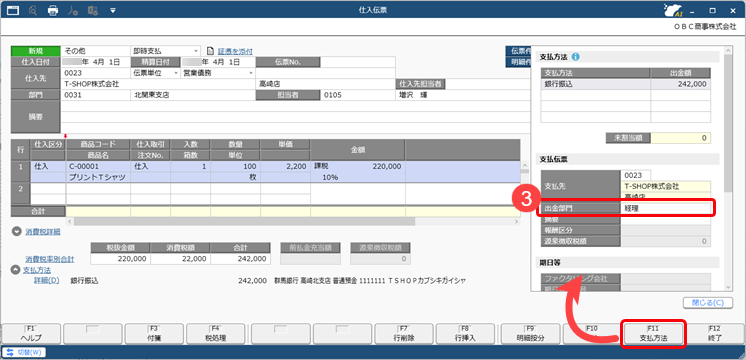Click the vertical scrollbar of payment panel
746x360 pixels.
pyautogui.click(x=728, y=124)
